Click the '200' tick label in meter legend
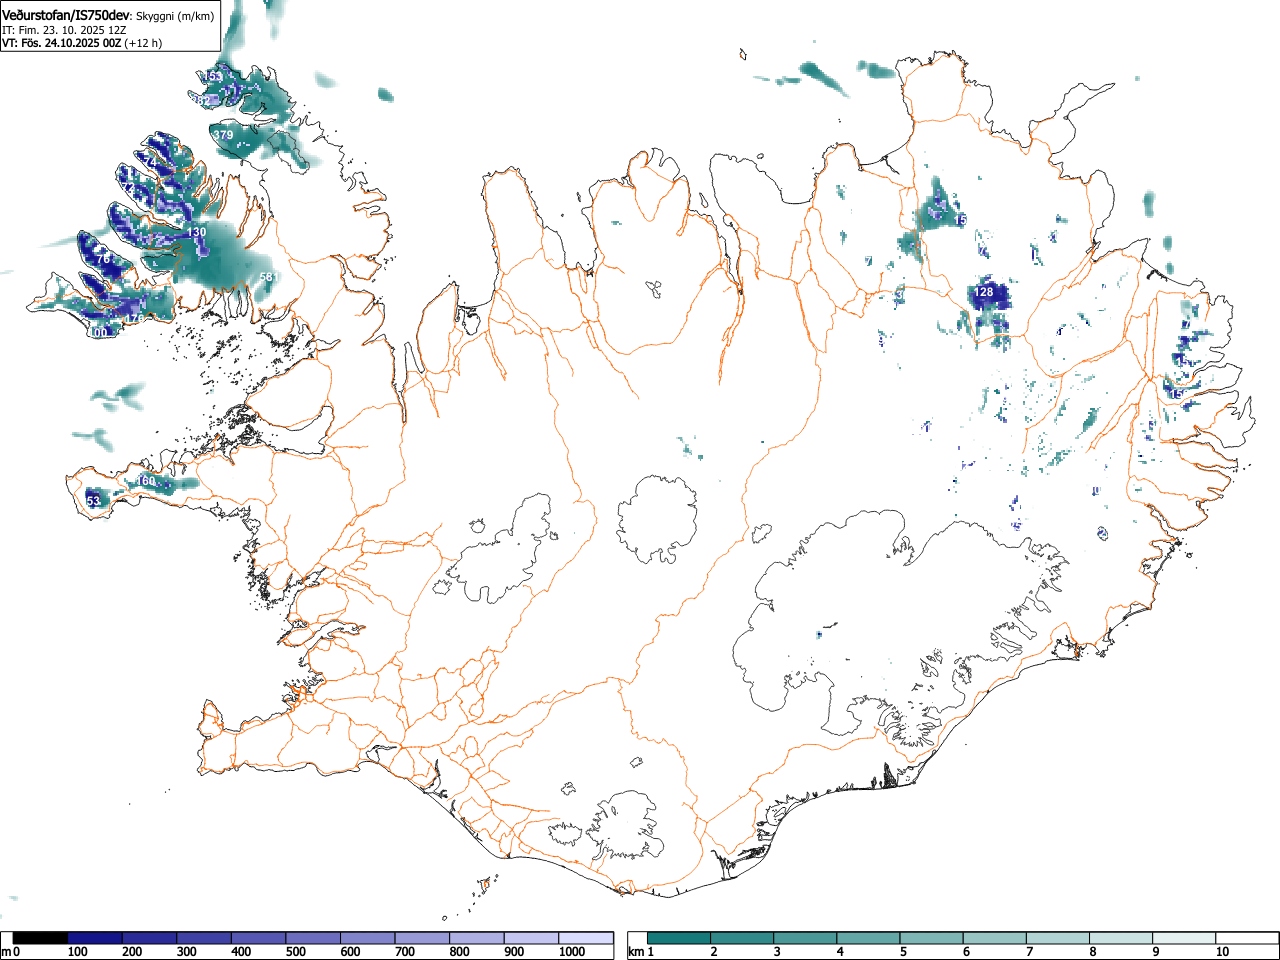Image resolution: width=1280 pixels, height=960 pixels. coord(132,952)
